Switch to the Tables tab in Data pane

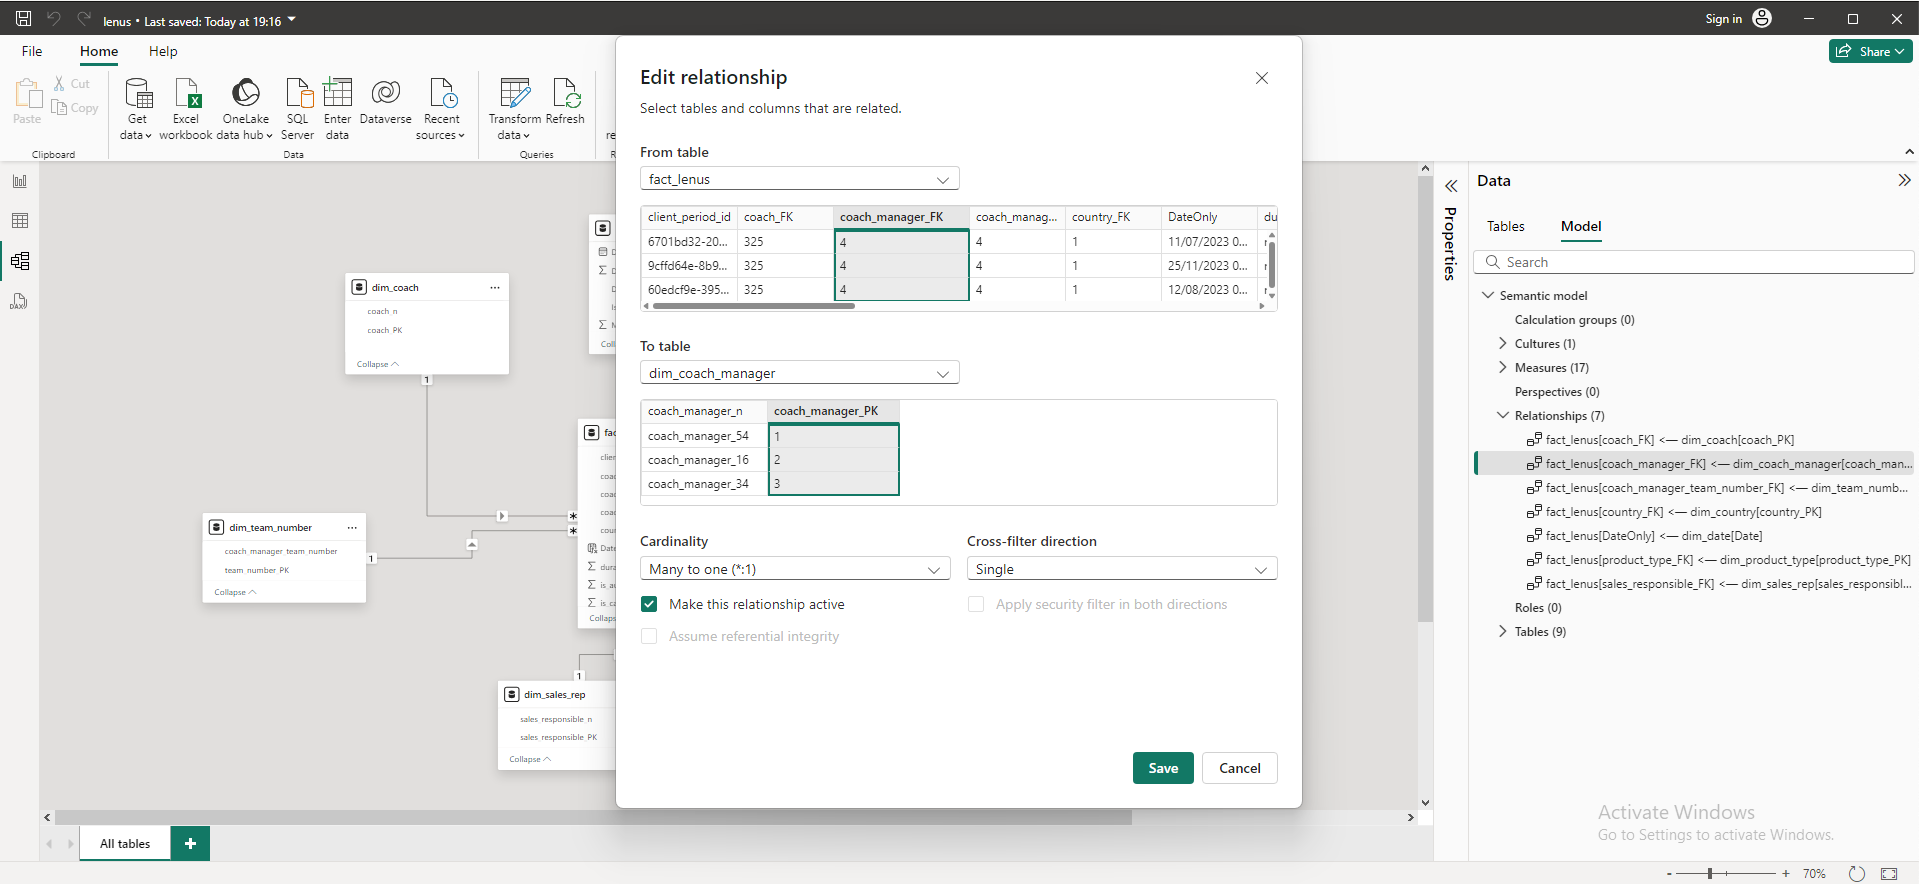(1505, 226)
